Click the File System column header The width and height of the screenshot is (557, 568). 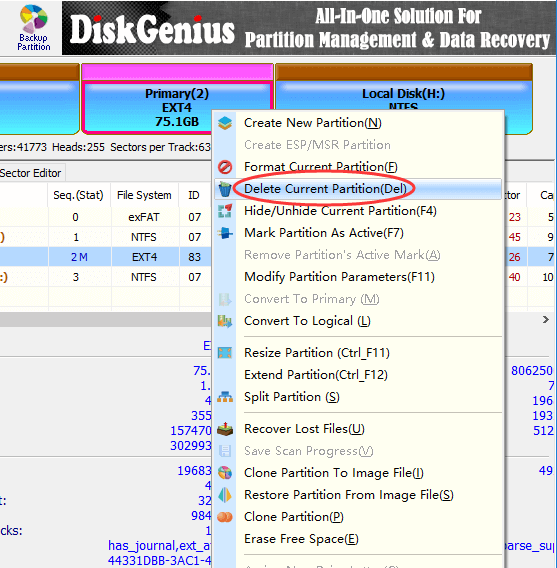click(144, 195)
